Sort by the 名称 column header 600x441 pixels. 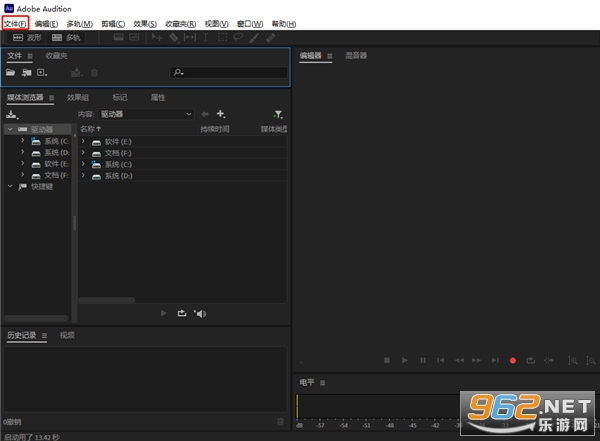(90, 129)
